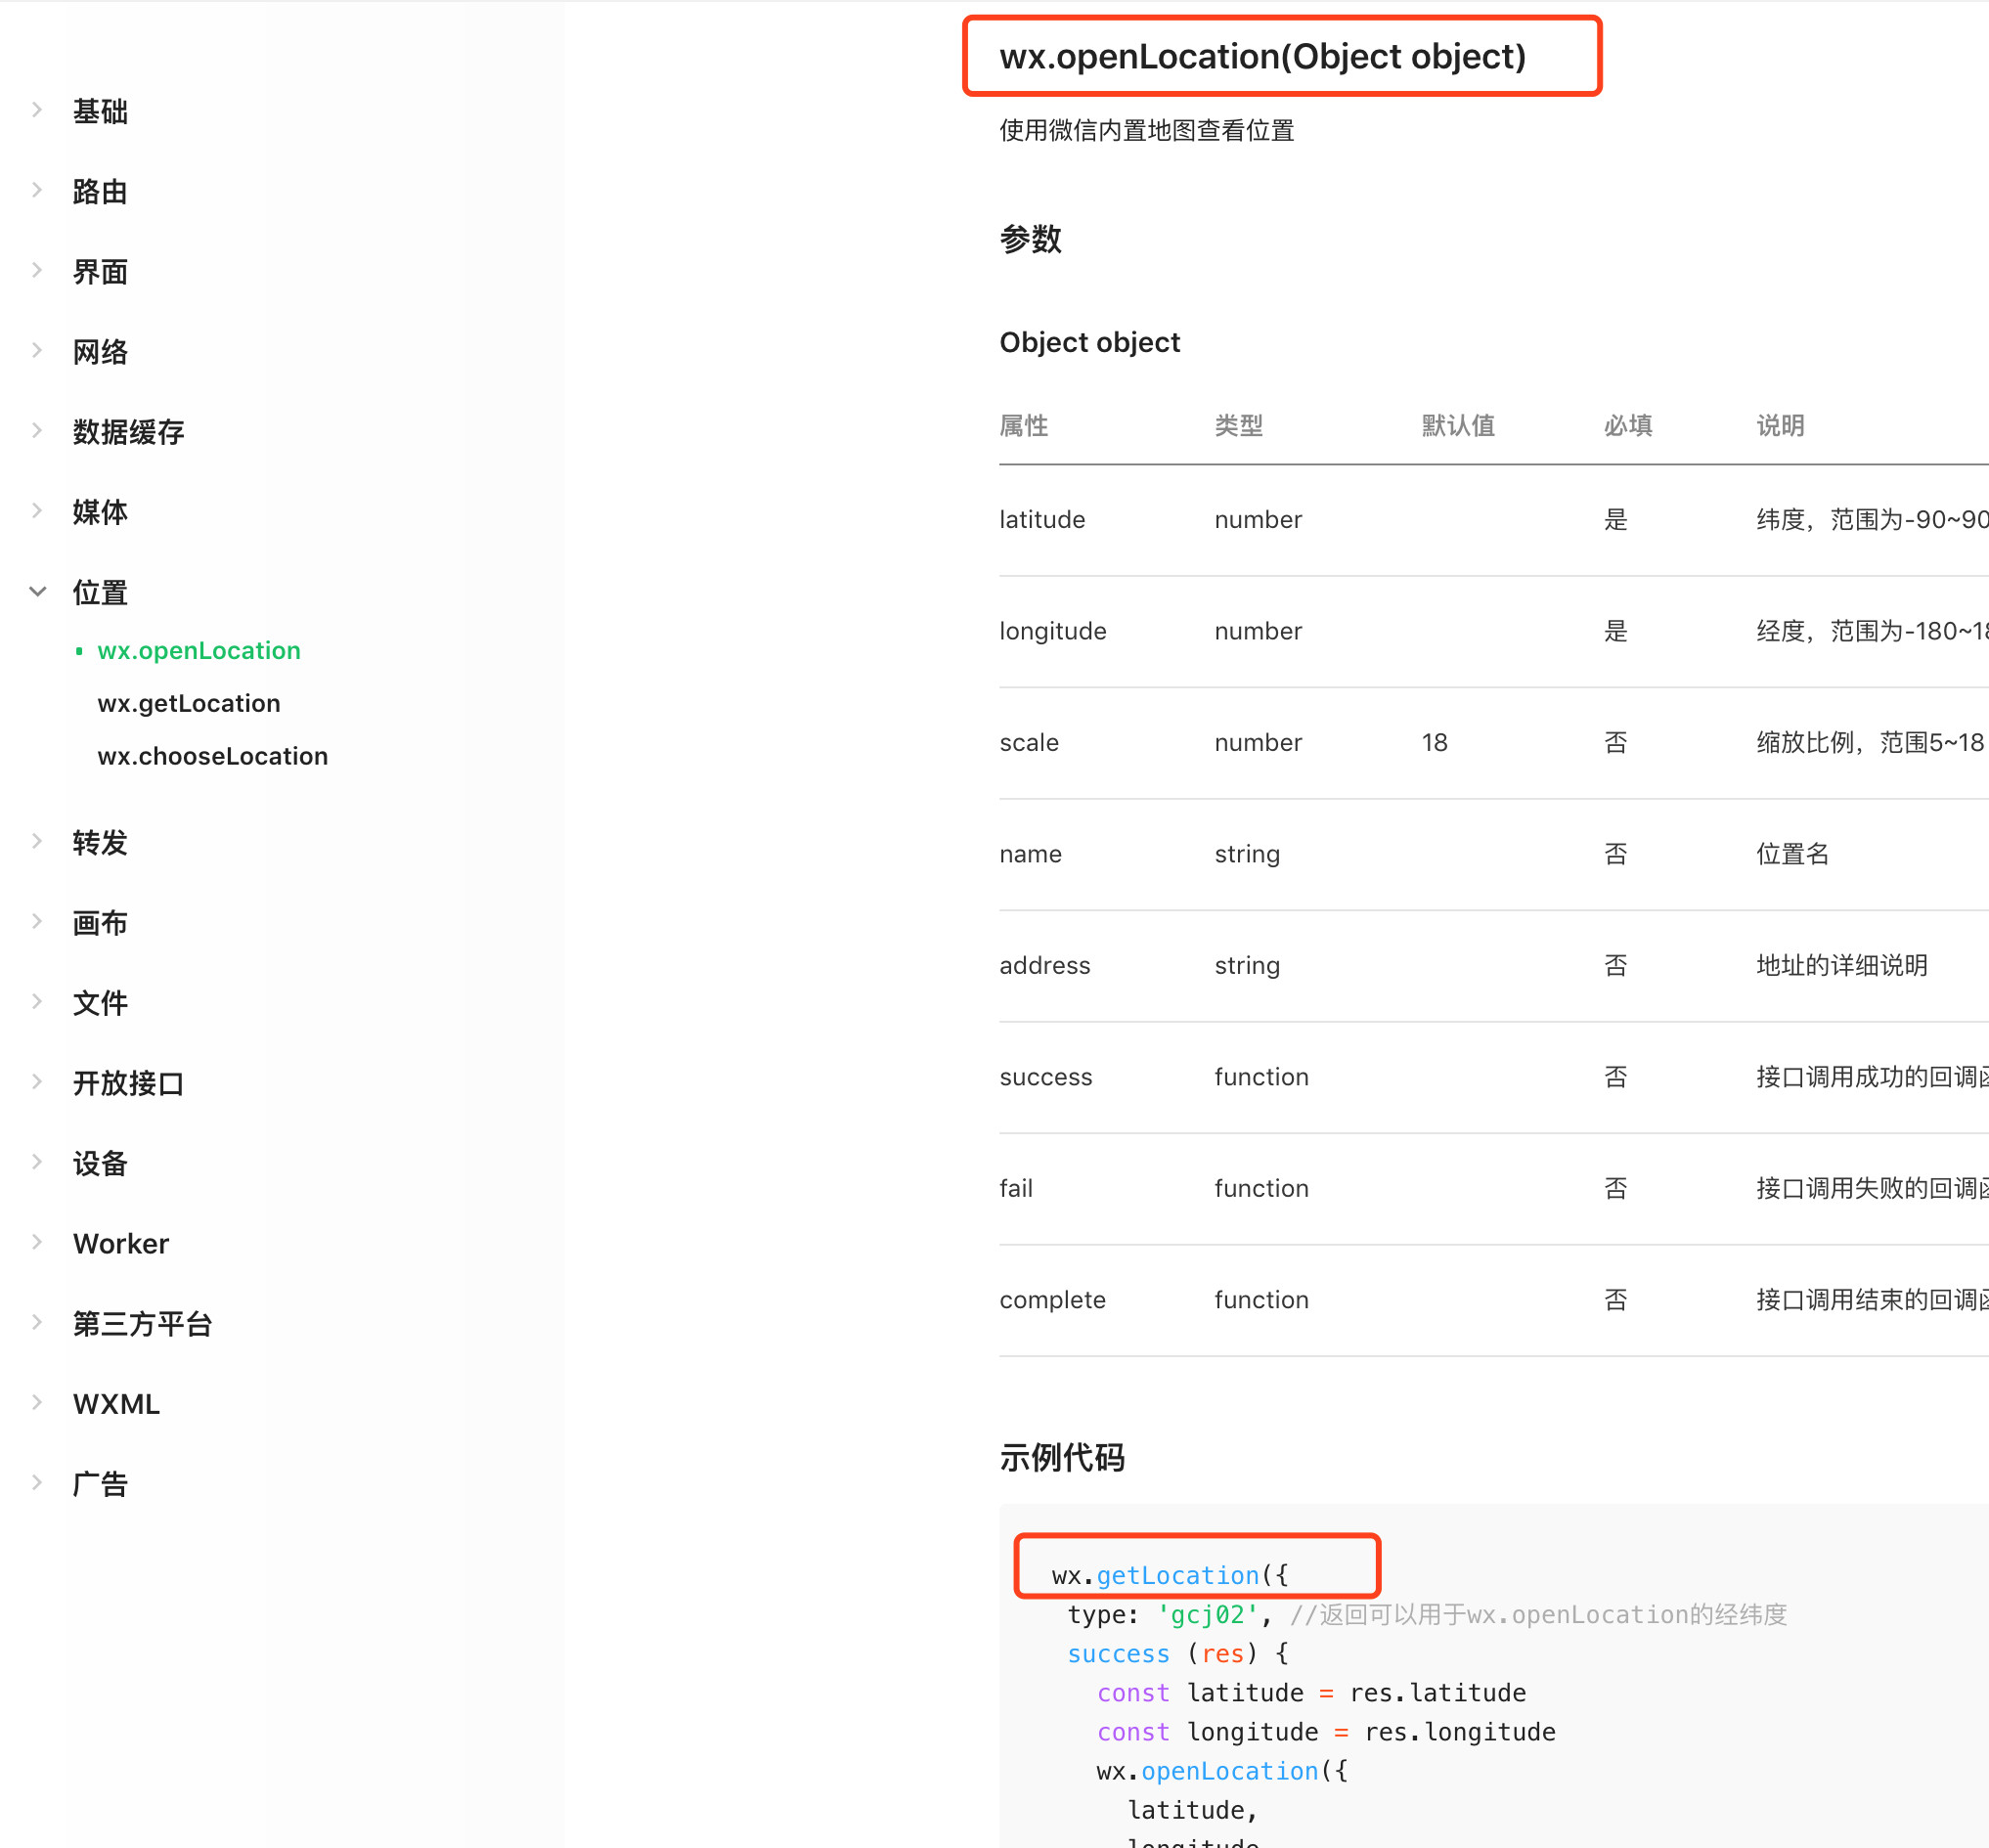Expand the 媒体 section chevron

(x=37, y=510)
